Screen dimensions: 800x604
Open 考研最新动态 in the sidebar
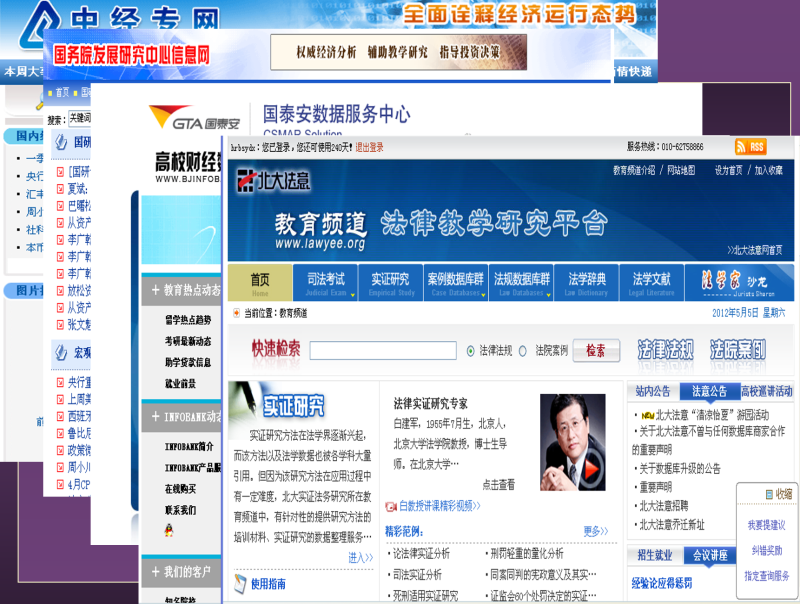click(x=188, y=341)
